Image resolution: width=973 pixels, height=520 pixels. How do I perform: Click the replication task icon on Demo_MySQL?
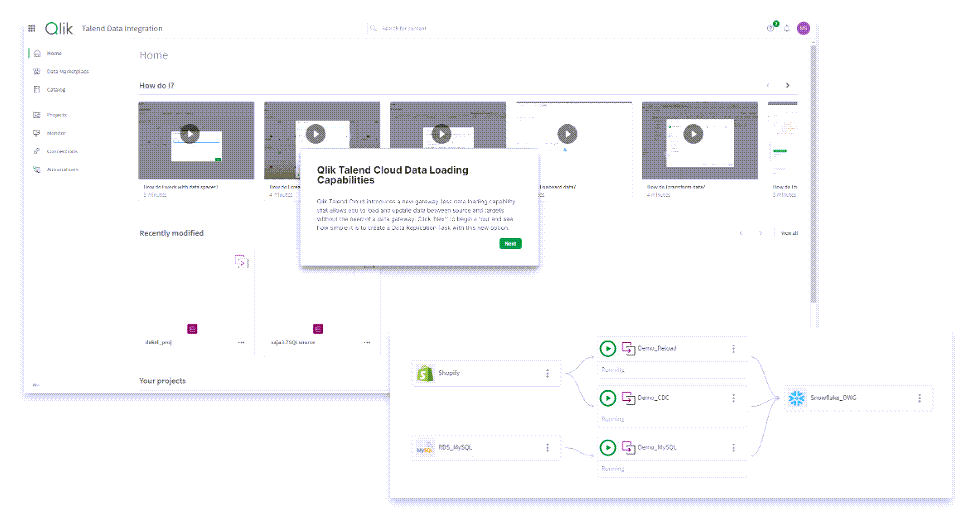[x=628, y=447]
